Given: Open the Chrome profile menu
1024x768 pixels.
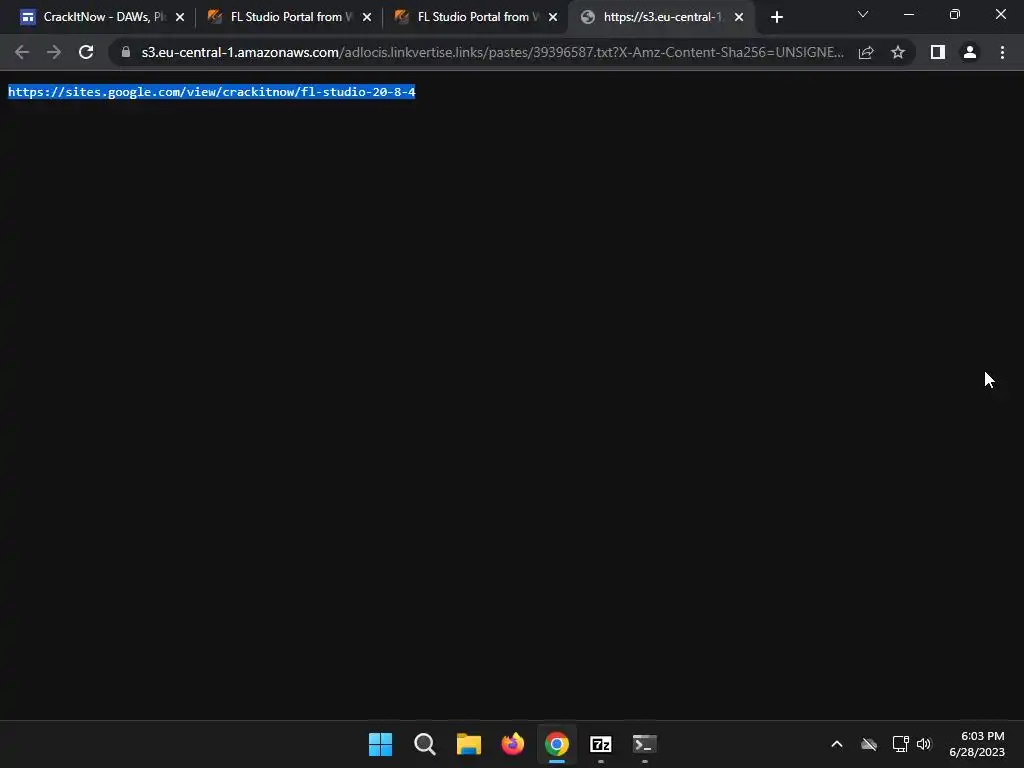Looking at the screenshot, I should click(970, 52).
